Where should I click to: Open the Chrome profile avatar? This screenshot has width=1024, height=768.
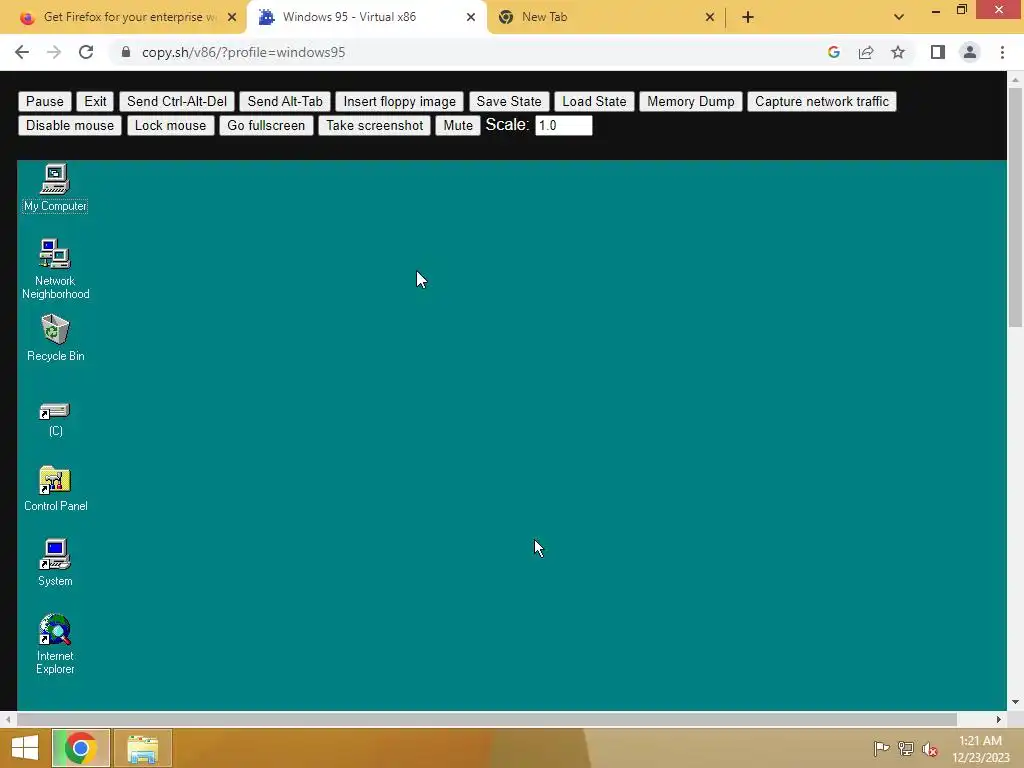(x=970, y=52)
